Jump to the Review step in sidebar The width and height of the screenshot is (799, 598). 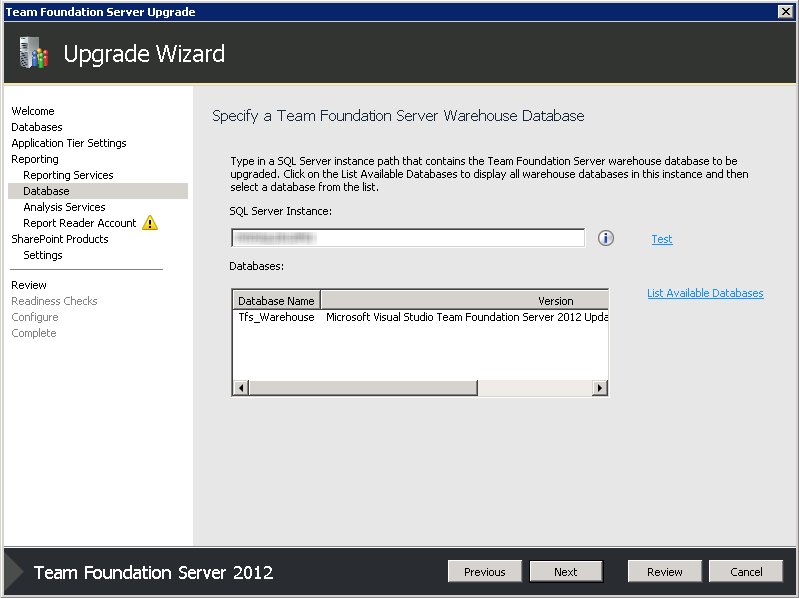[29, 285]
